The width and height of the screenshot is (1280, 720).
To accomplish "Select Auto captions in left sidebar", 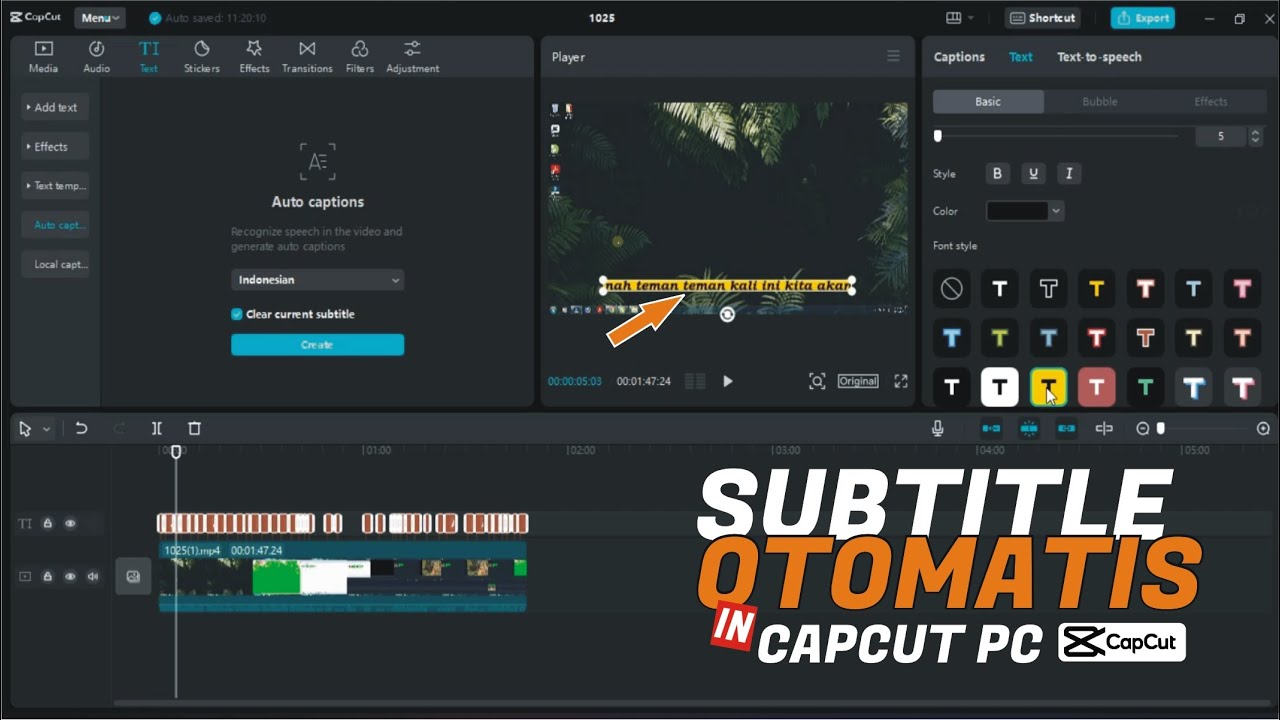I will pos(55,225).
